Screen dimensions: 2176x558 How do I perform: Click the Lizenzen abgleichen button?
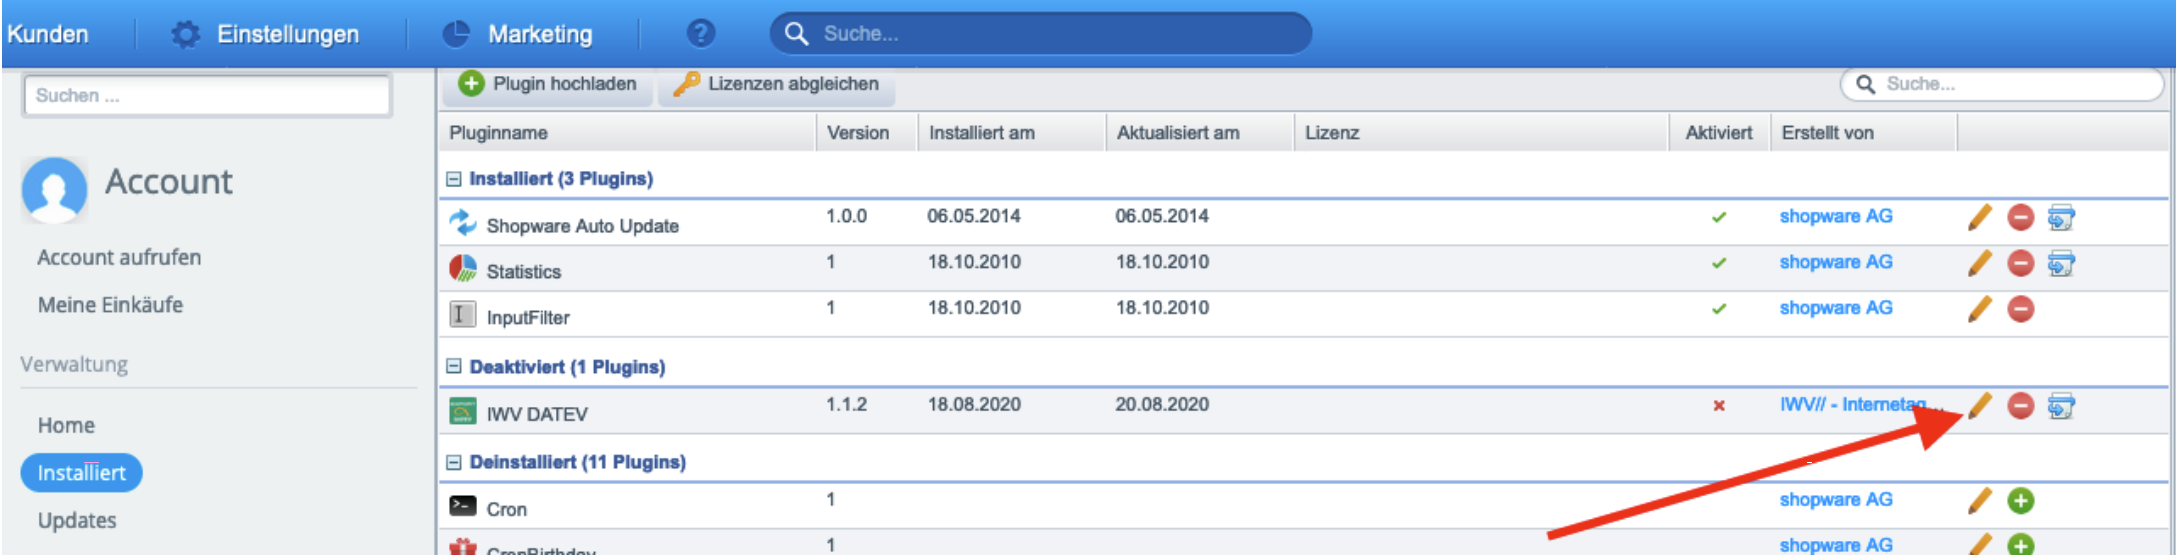776,84
